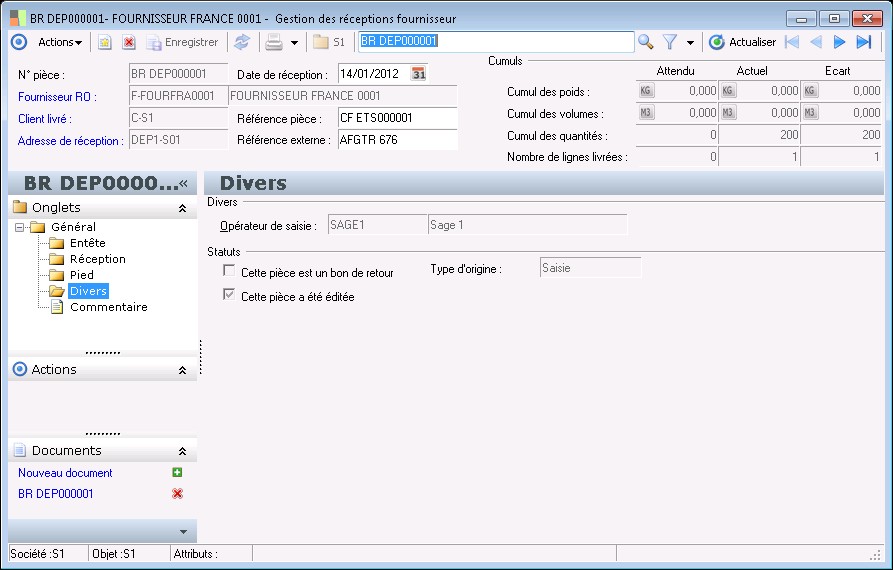Click the magnifier search icon
This screenshot has width=893, height=570.
click(646, 42)
